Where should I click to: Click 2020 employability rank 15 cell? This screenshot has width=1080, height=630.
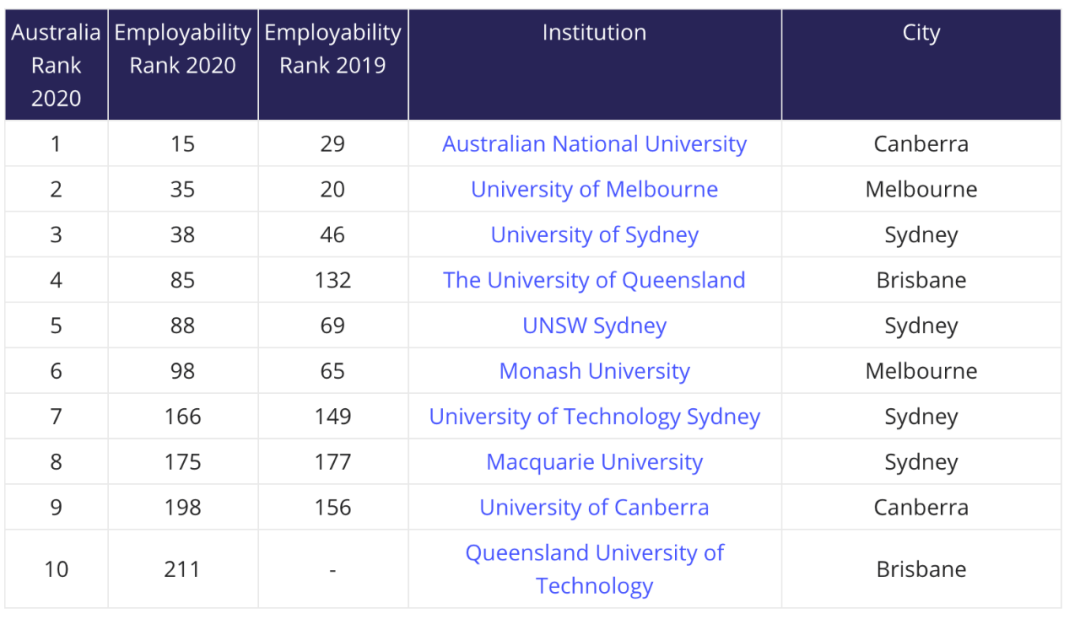point(182,144)
